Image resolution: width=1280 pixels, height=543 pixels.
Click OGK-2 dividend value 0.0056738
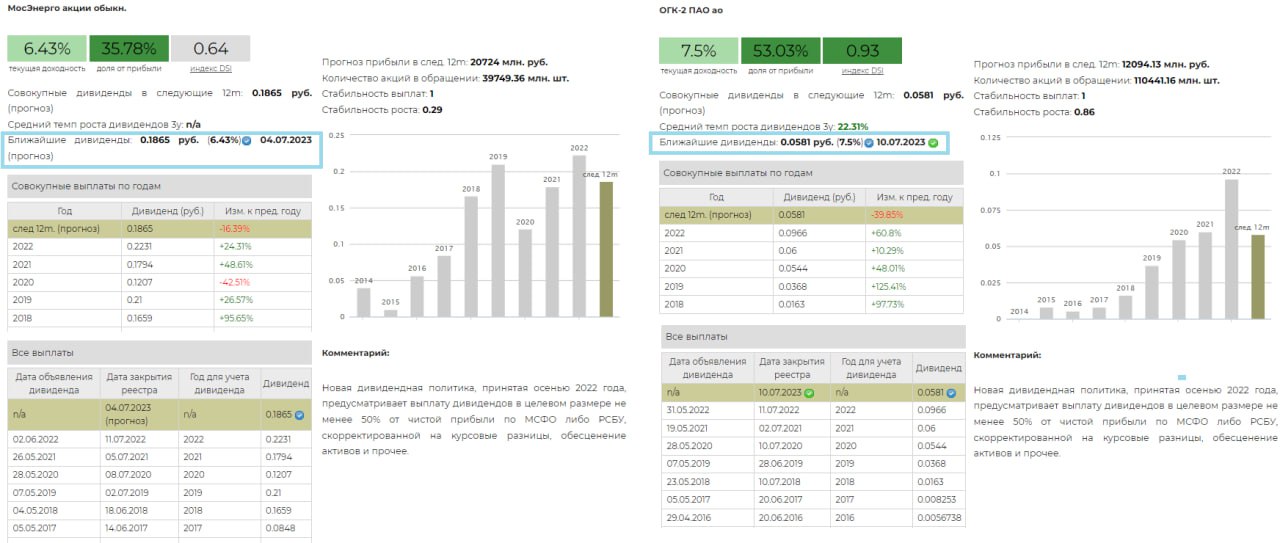pos(940,518)
